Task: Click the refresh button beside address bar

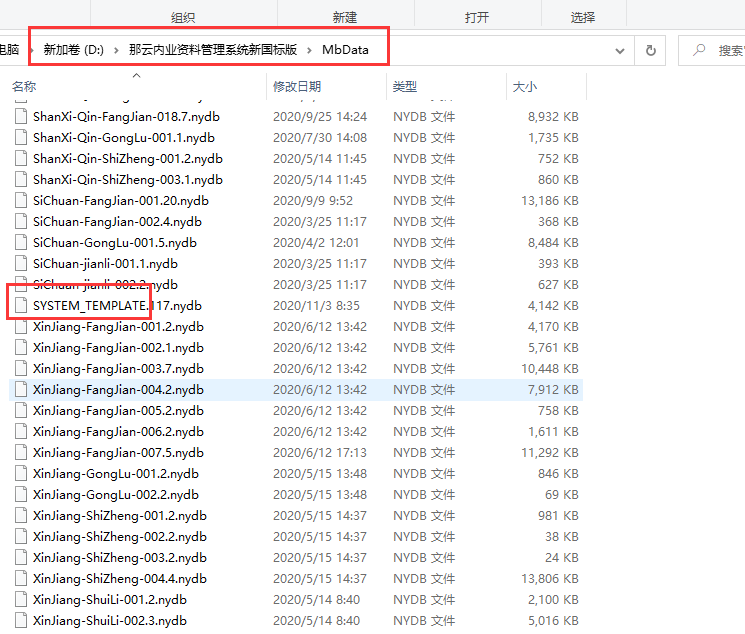Action: [651, 50]
